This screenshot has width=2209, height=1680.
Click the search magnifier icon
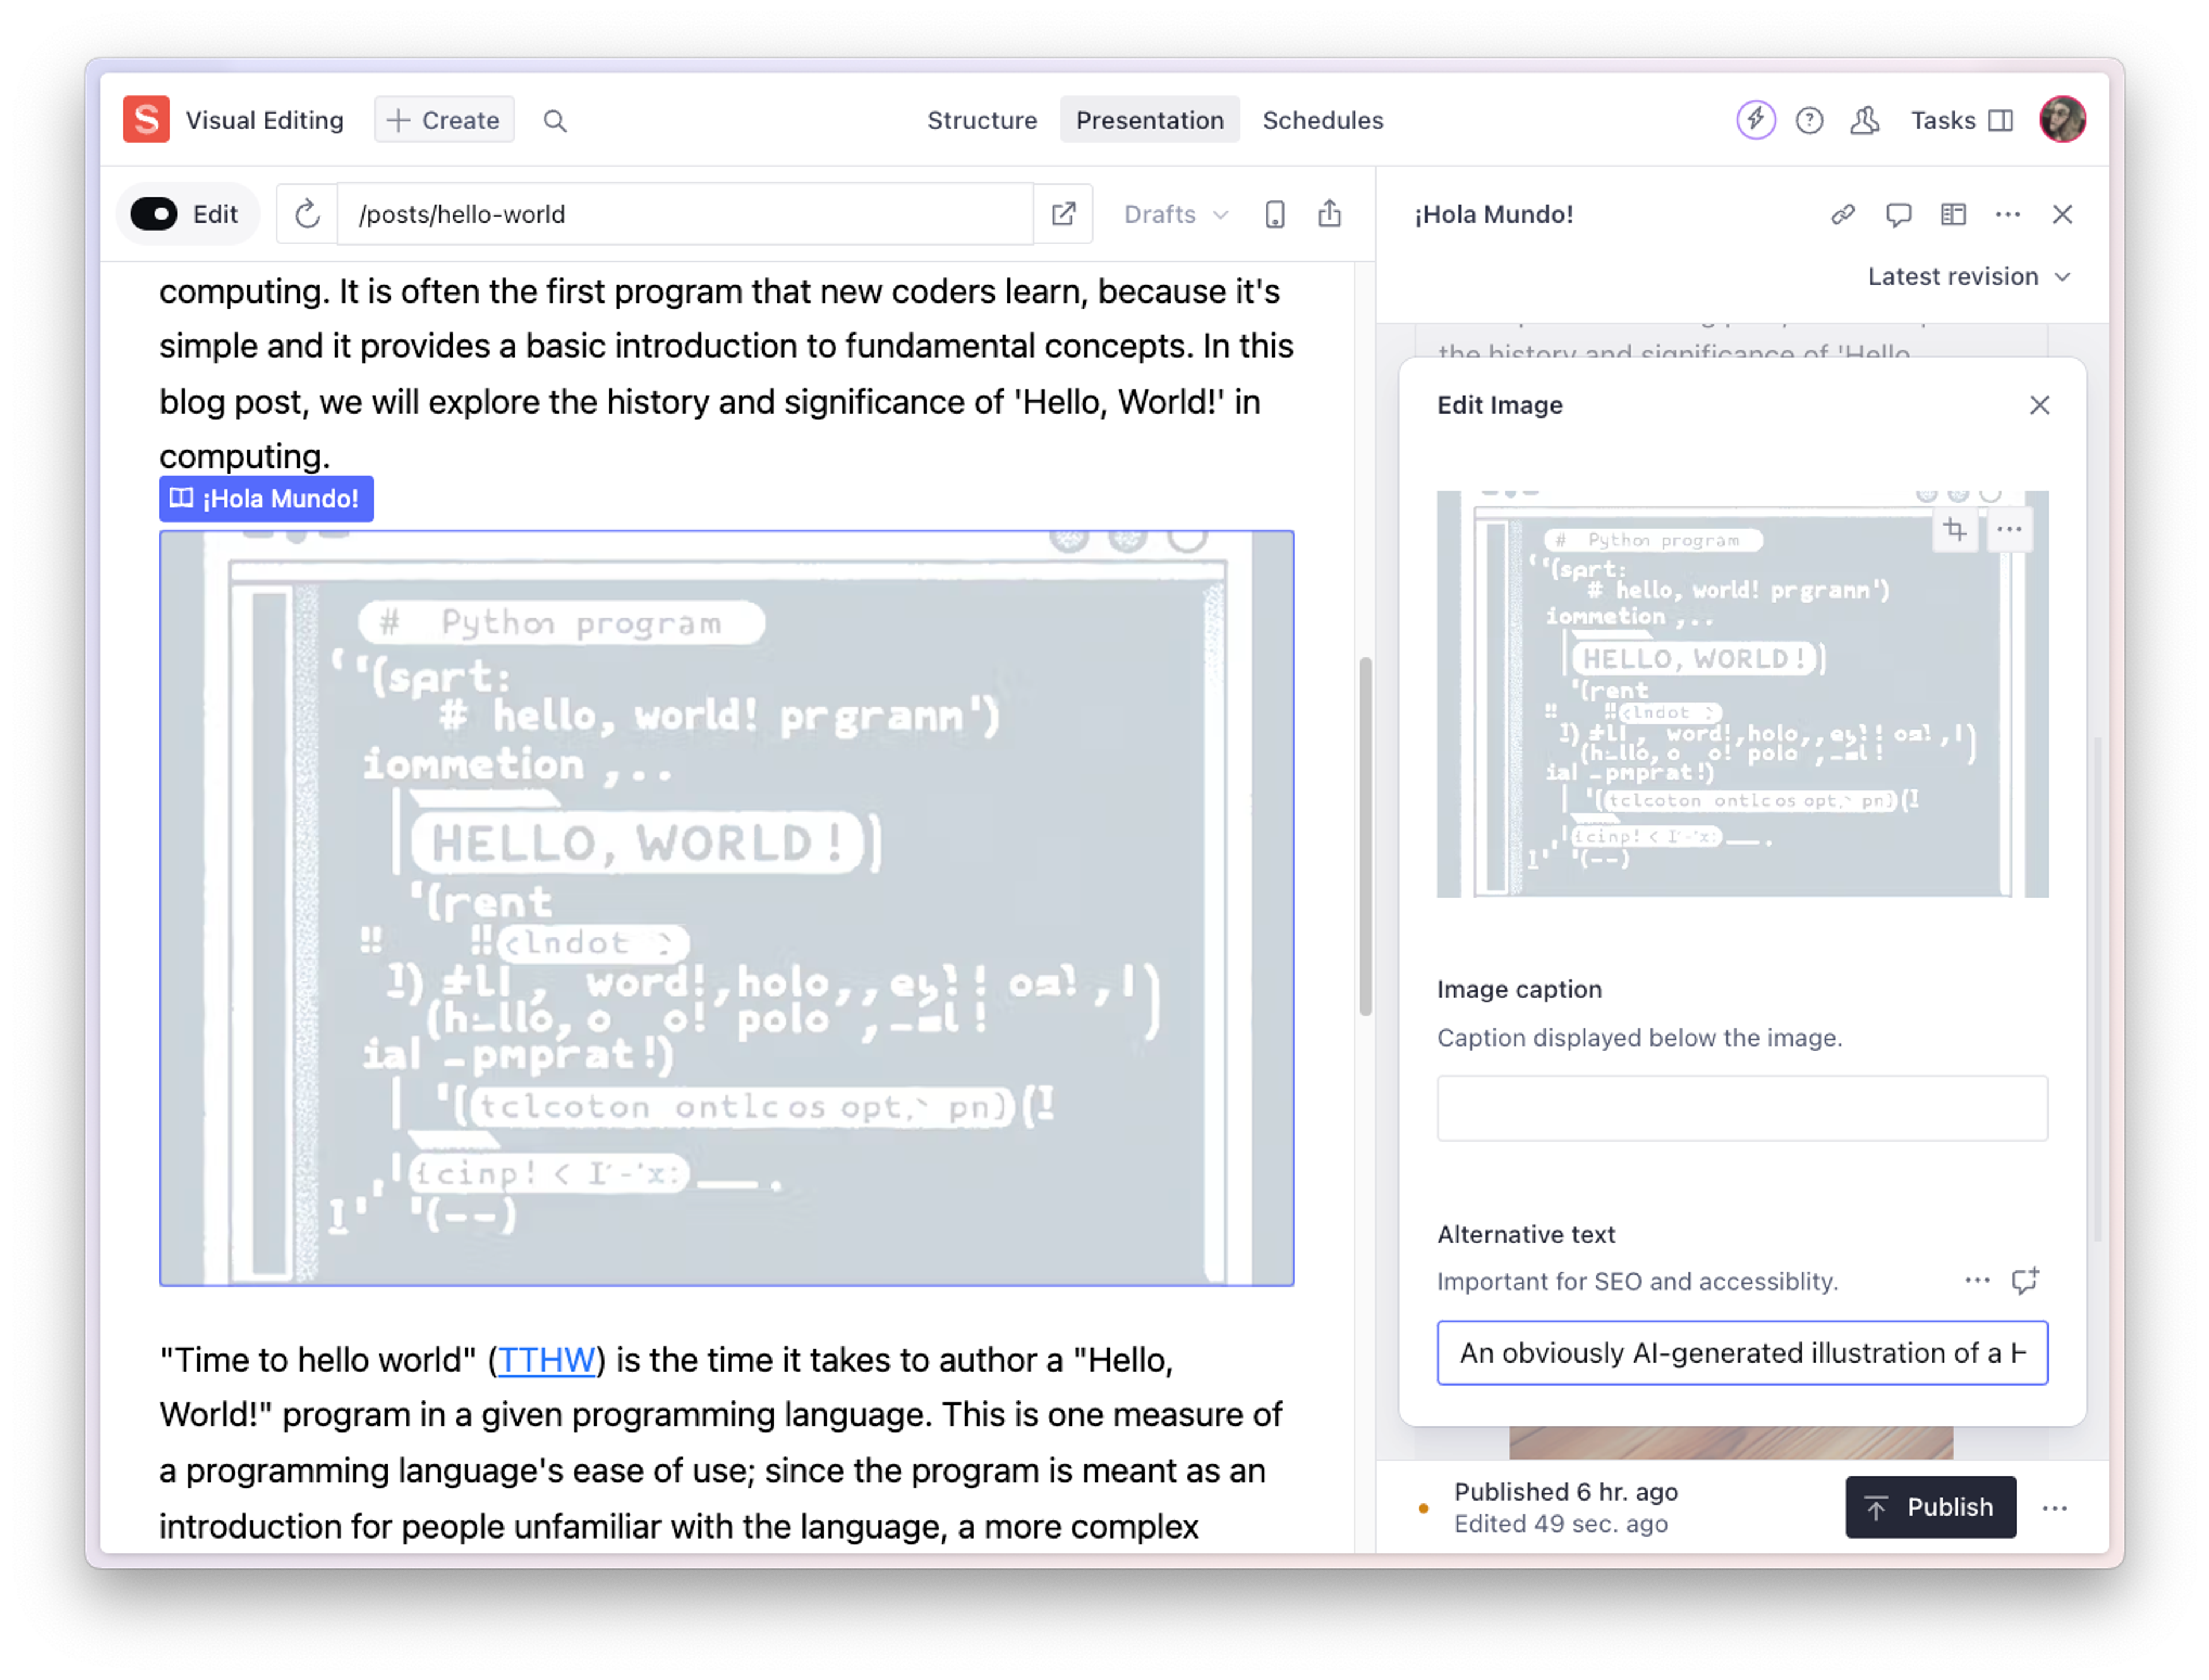(555, 121)
